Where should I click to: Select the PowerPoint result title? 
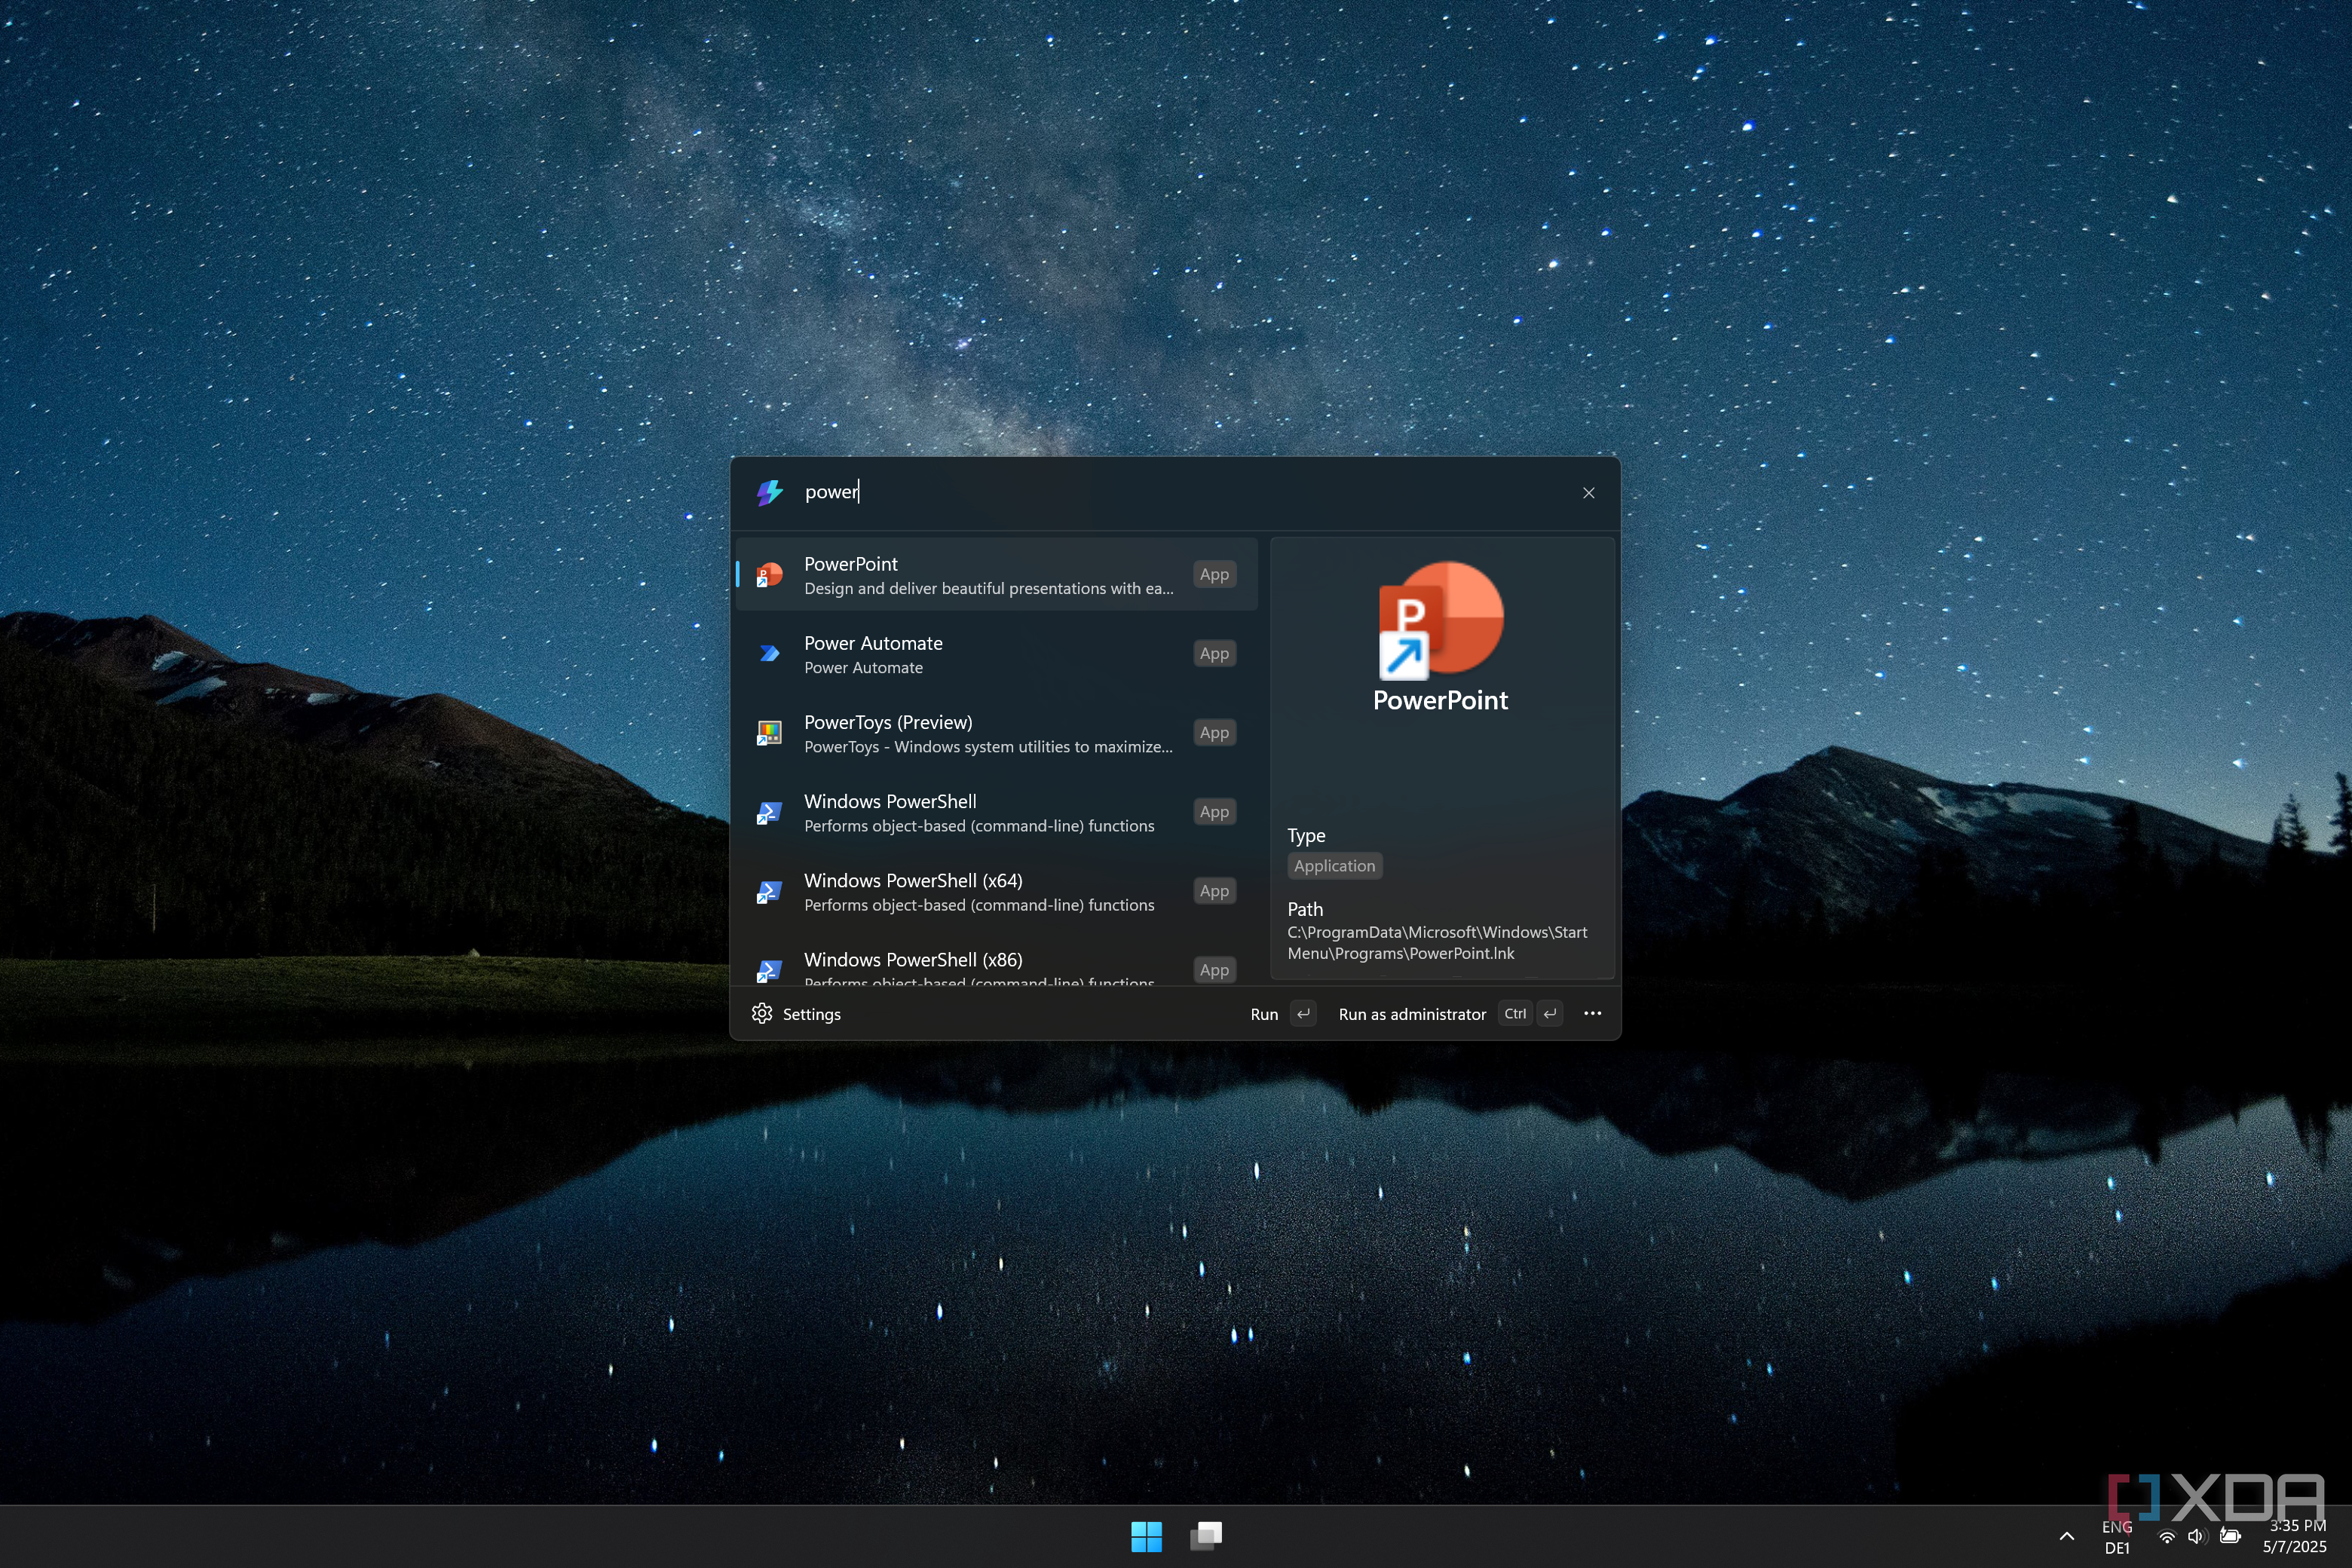click(851, 564)
